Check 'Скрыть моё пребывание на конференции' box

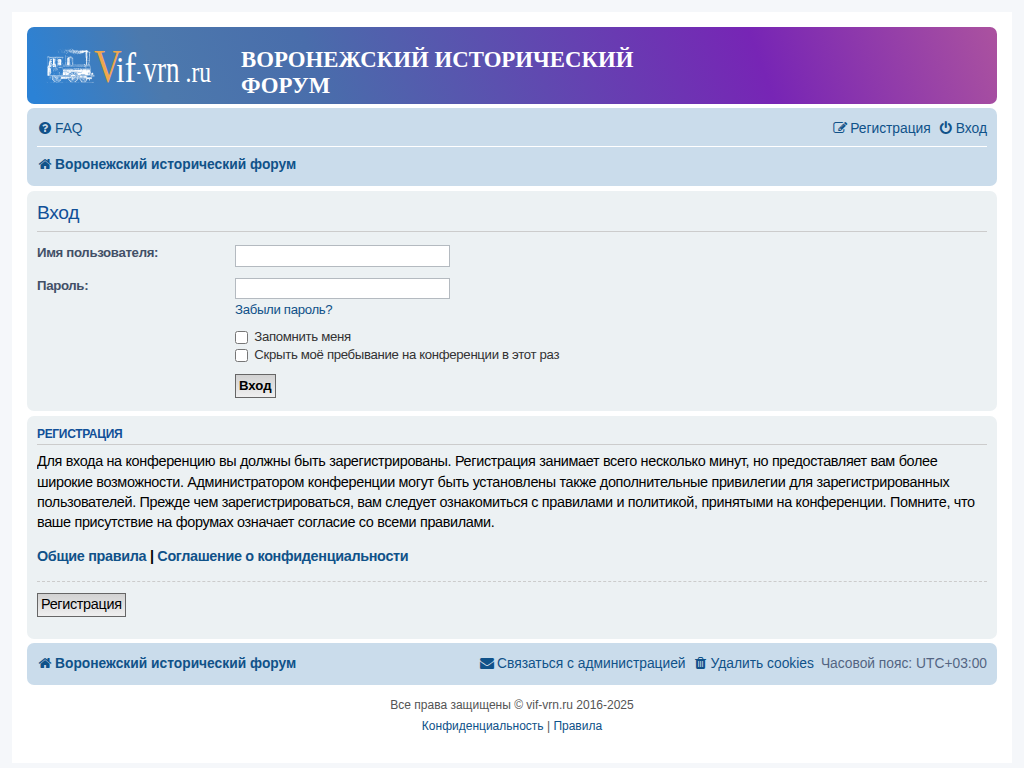pyautogui.click(x=241, y=355)
